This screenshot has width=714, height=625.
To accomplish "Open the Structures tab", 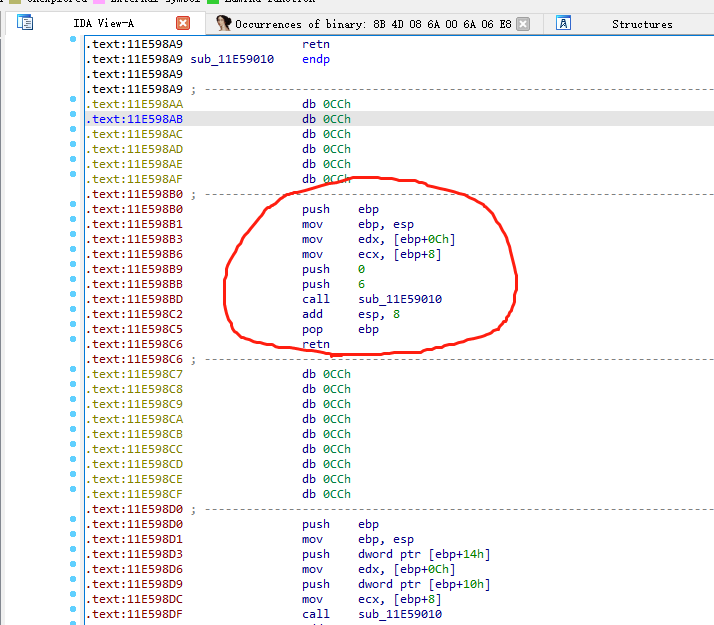I will pyautogui.click(x=642, y=24).
